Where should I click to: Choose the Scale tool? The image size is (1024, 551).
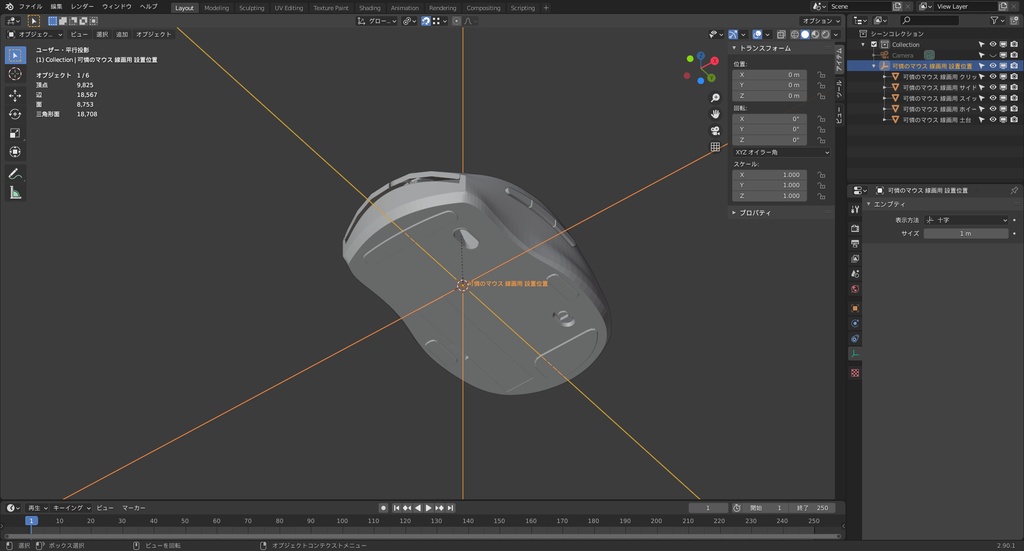click(15, 133)
